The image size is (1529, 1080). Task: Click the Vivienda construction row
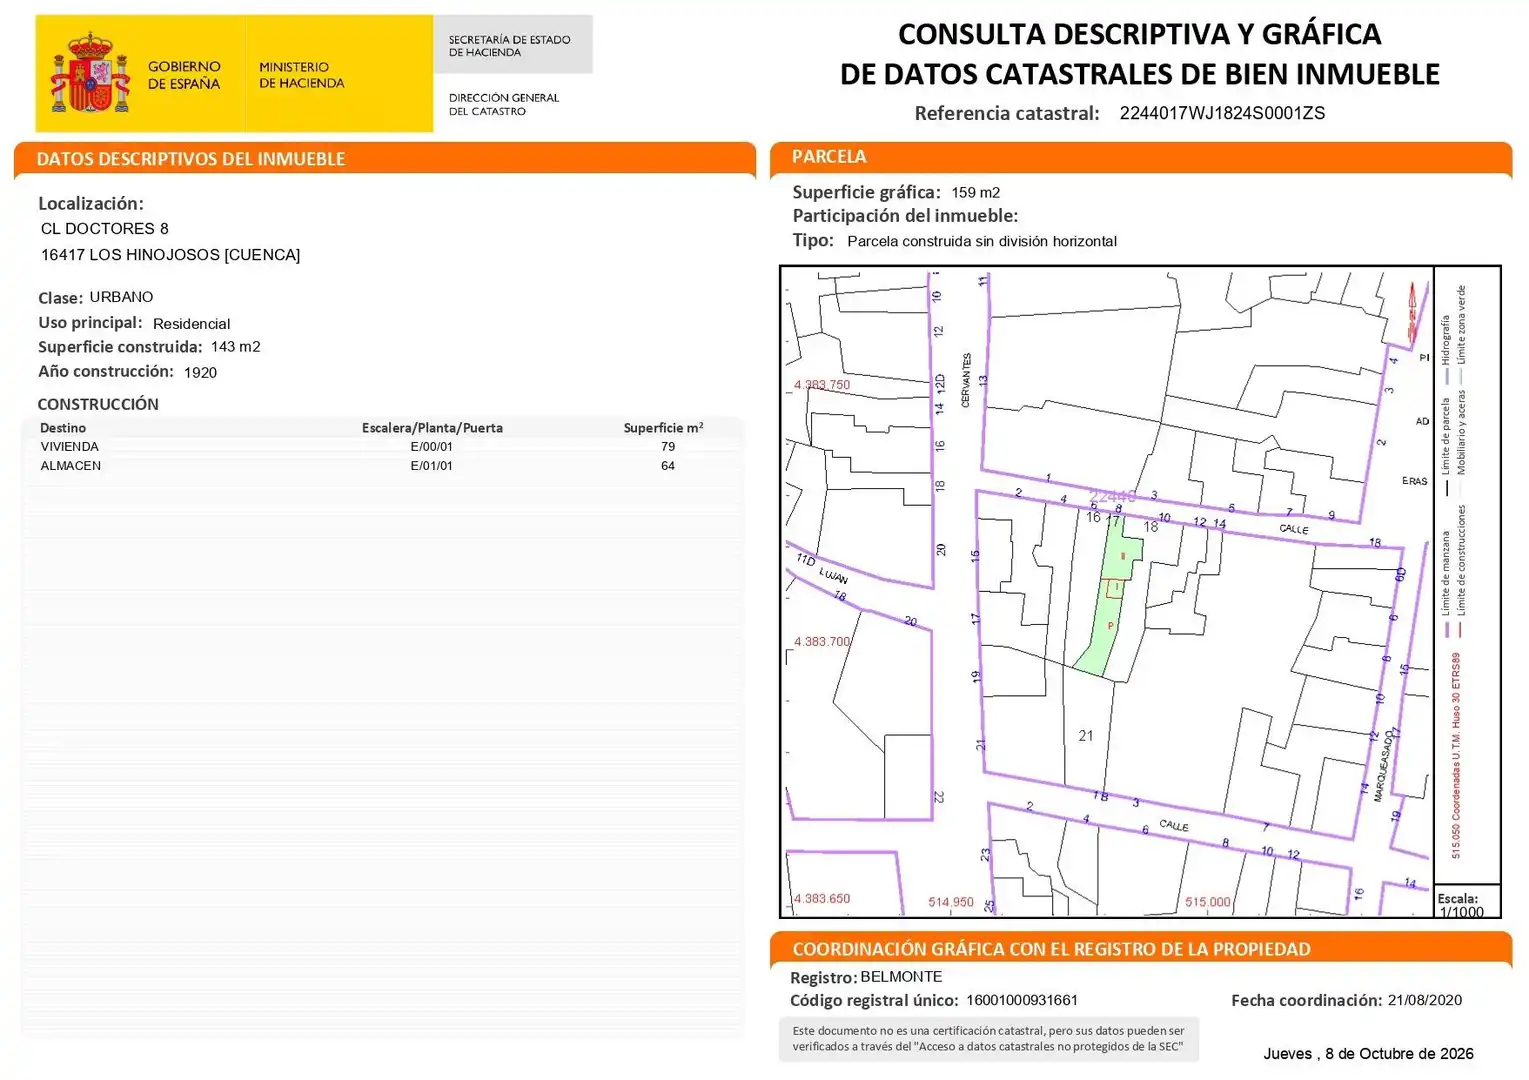click(x=382, y=447)
